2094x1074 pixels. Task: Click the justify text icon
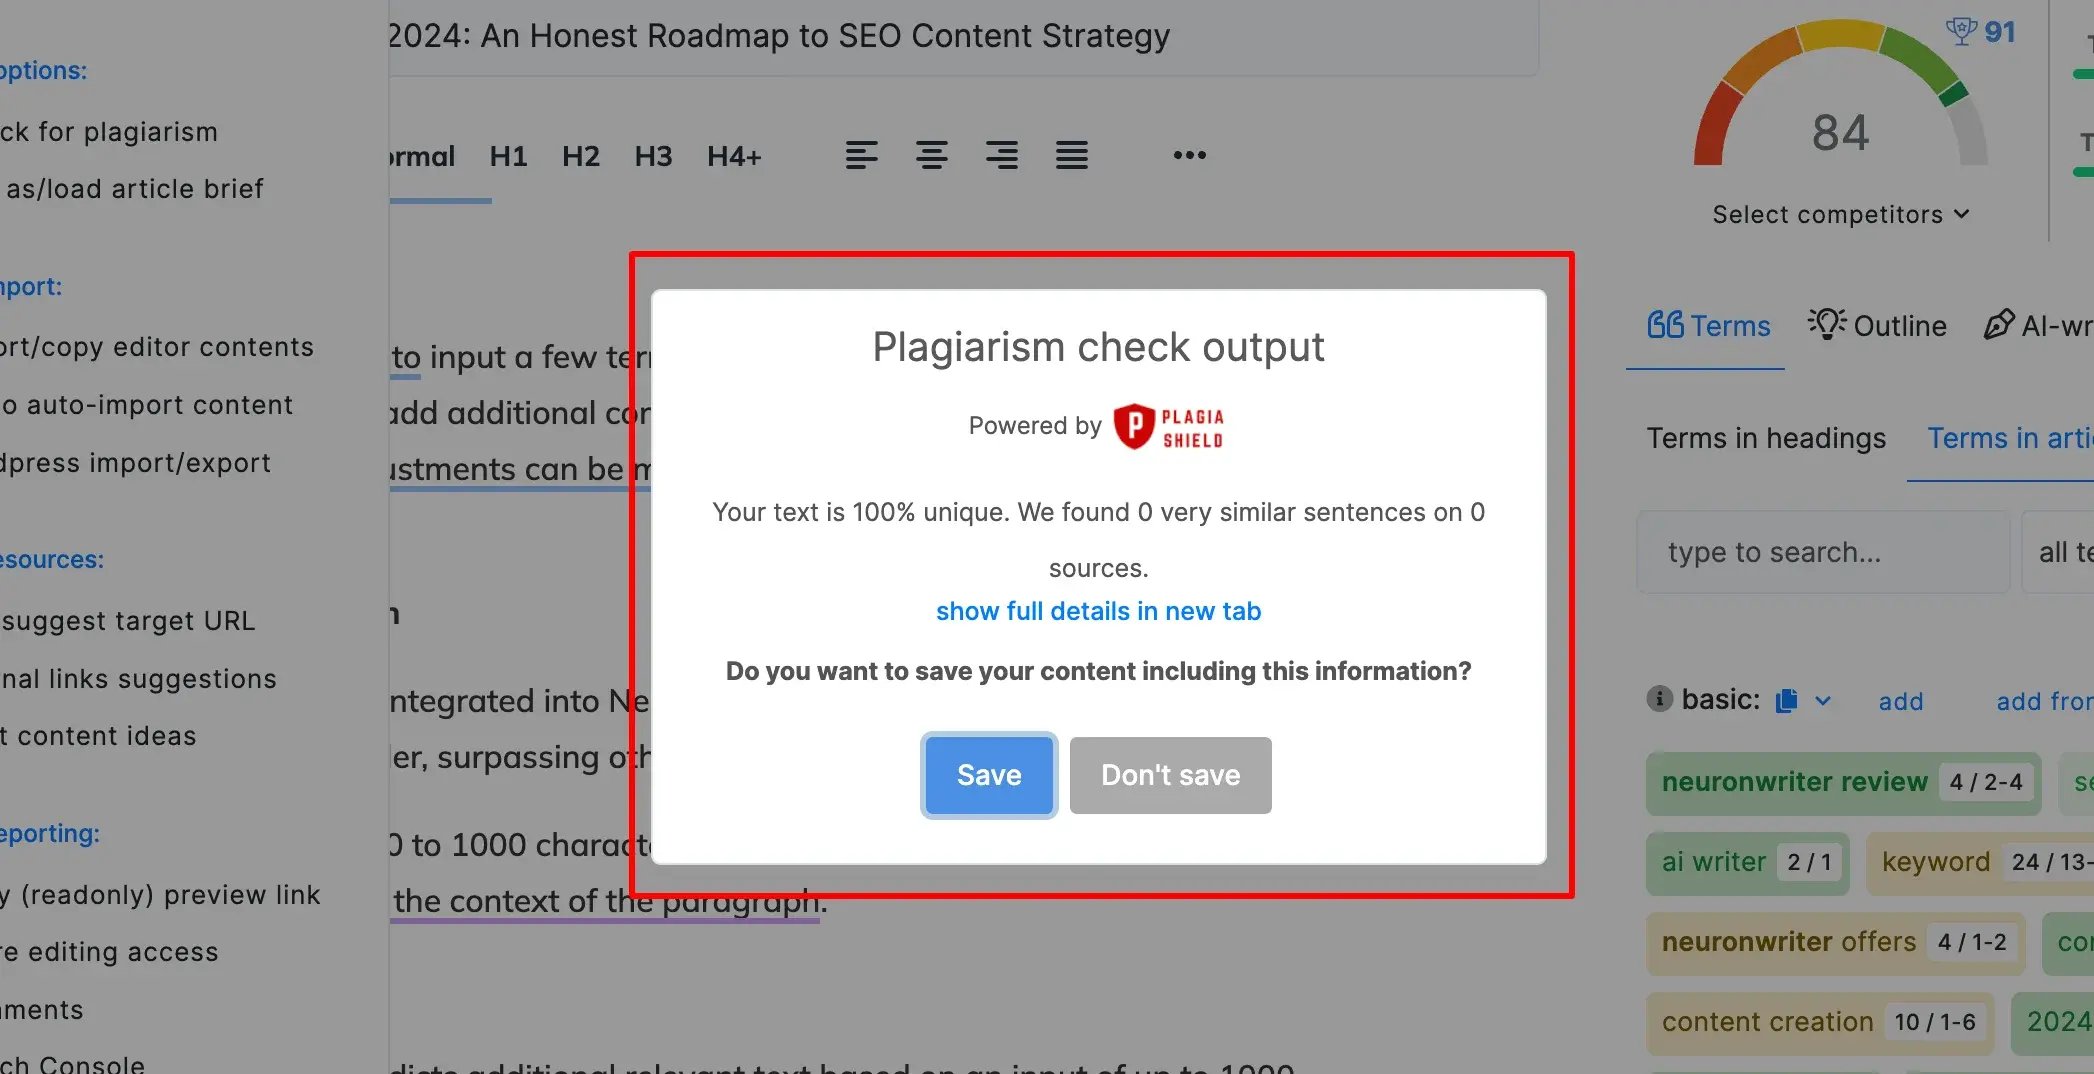tap(1071, 155)
